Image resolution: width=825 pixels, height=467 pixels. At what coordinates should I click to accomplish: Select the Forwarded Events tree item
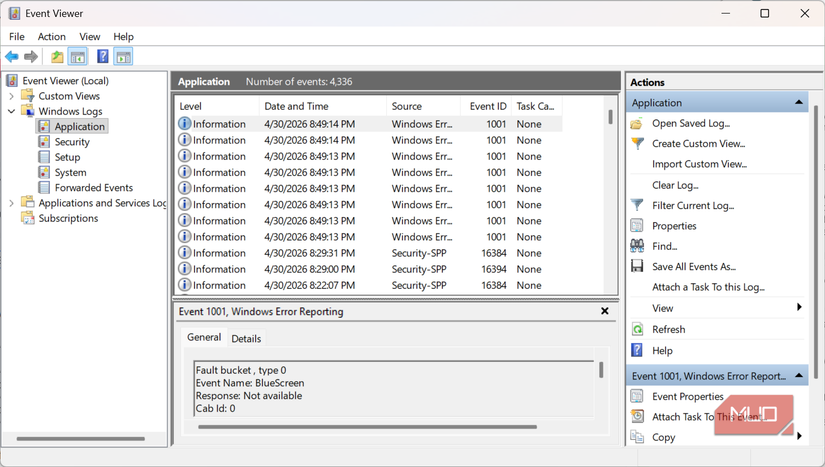(94, 188)
